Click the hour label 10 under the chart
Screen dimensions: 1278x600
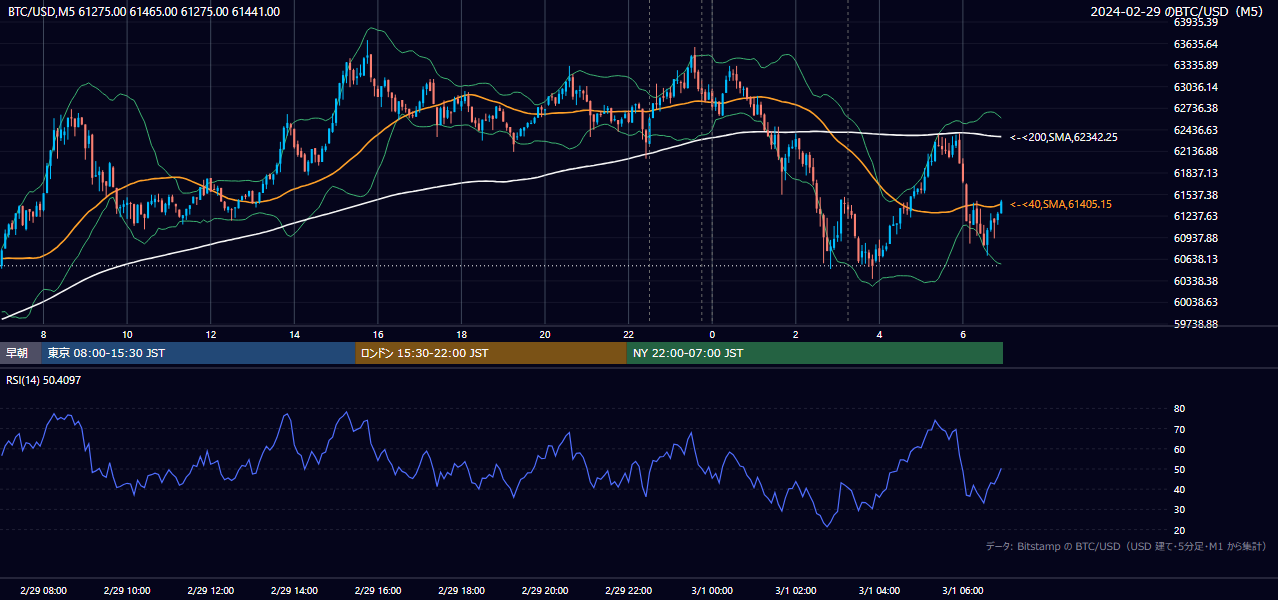127,334
